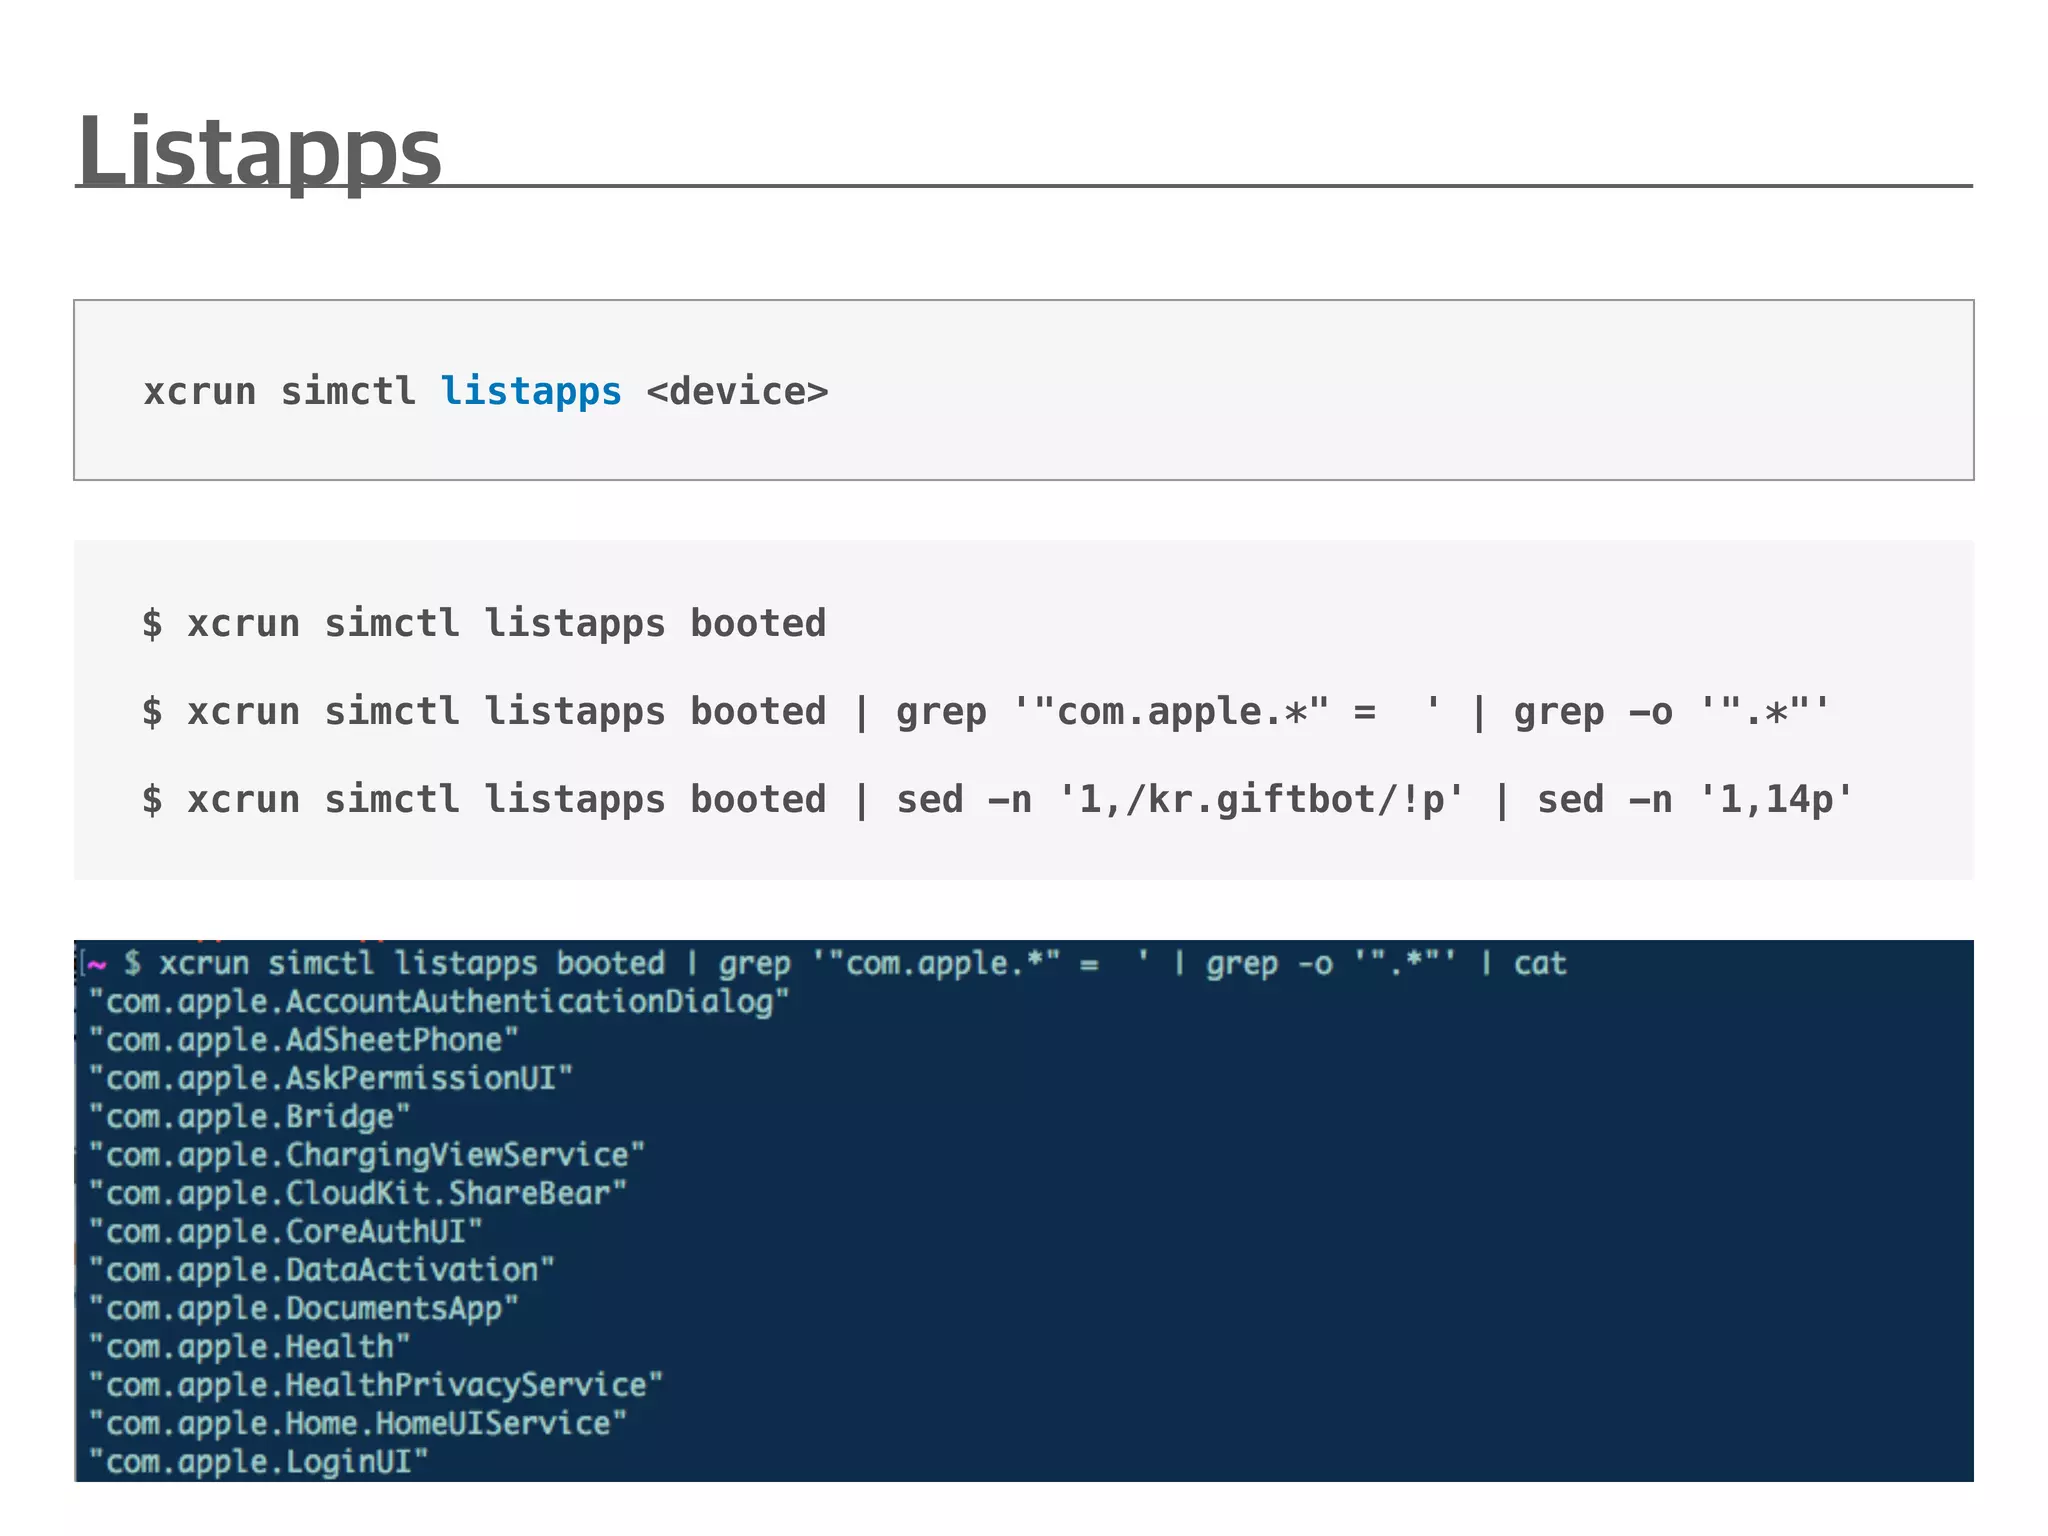Image resolution: width=2048 pixels, height=1536 pixels.
Task: Select com.apple.ChargingViewService output line
Action: coord(366,1155)
